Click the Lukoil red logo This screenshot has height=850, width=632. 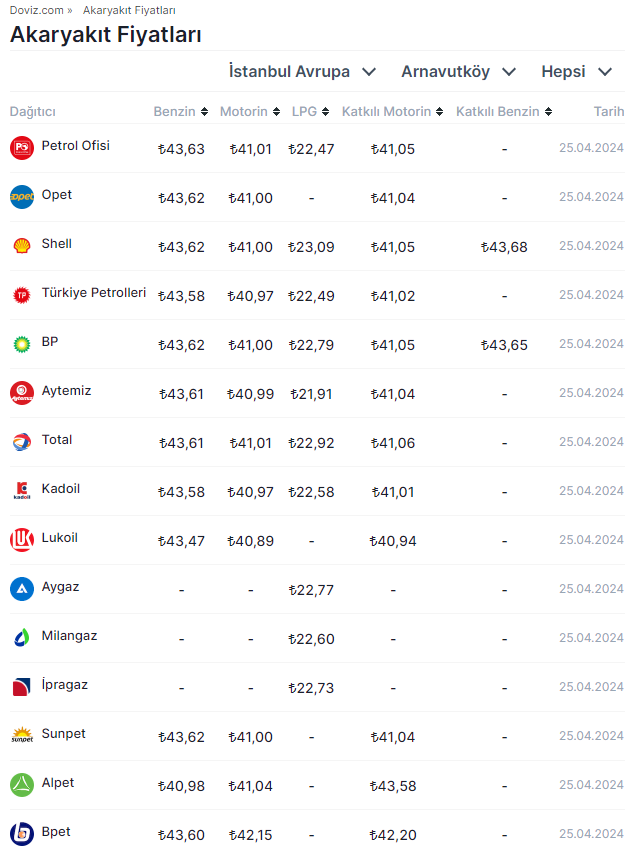coord(22,540)
